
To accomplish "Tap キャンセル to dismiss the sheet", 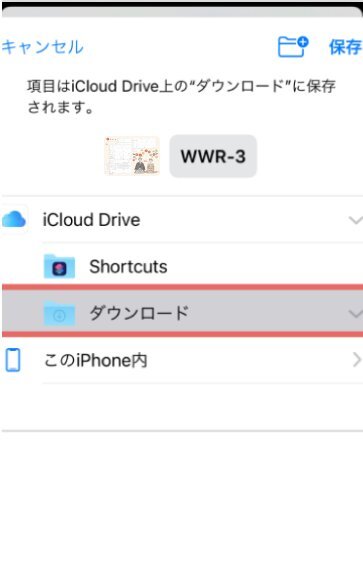I will click(x=43, y=47).
